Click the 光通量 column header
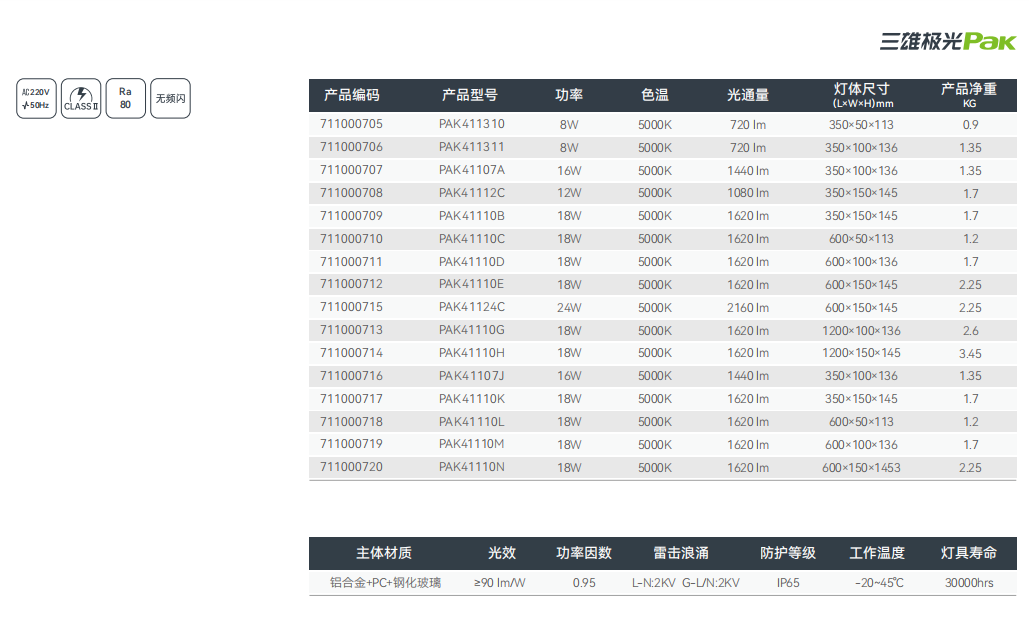The image size is (1029, 626). point(747,96)
